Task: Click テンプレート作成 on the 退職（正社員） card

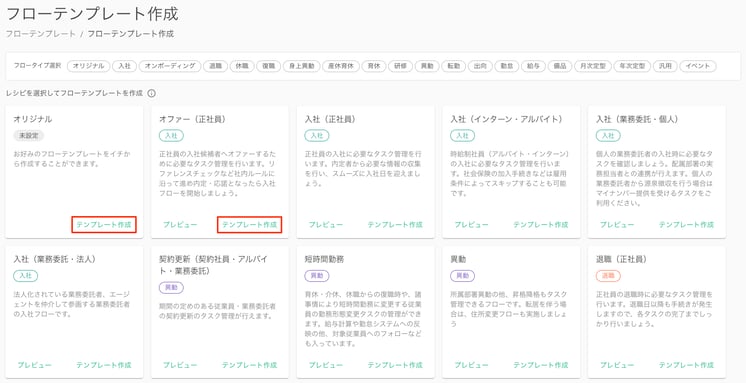Action: [x=686, y=365]
